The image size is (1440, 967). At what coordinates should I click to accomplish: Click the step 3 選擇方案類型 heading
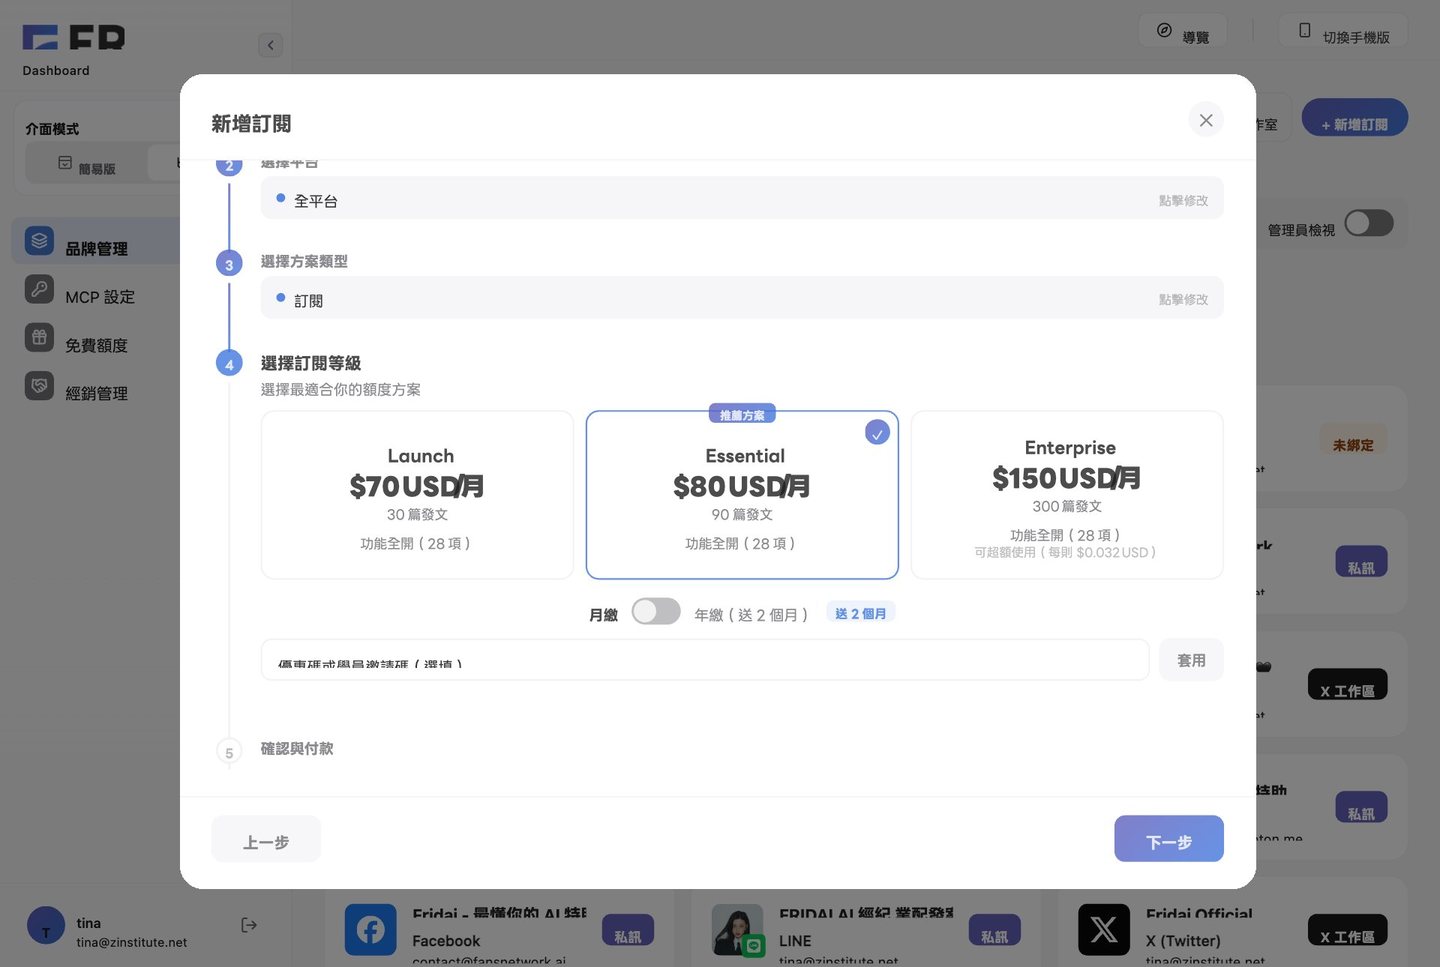(x=304, y=261)
